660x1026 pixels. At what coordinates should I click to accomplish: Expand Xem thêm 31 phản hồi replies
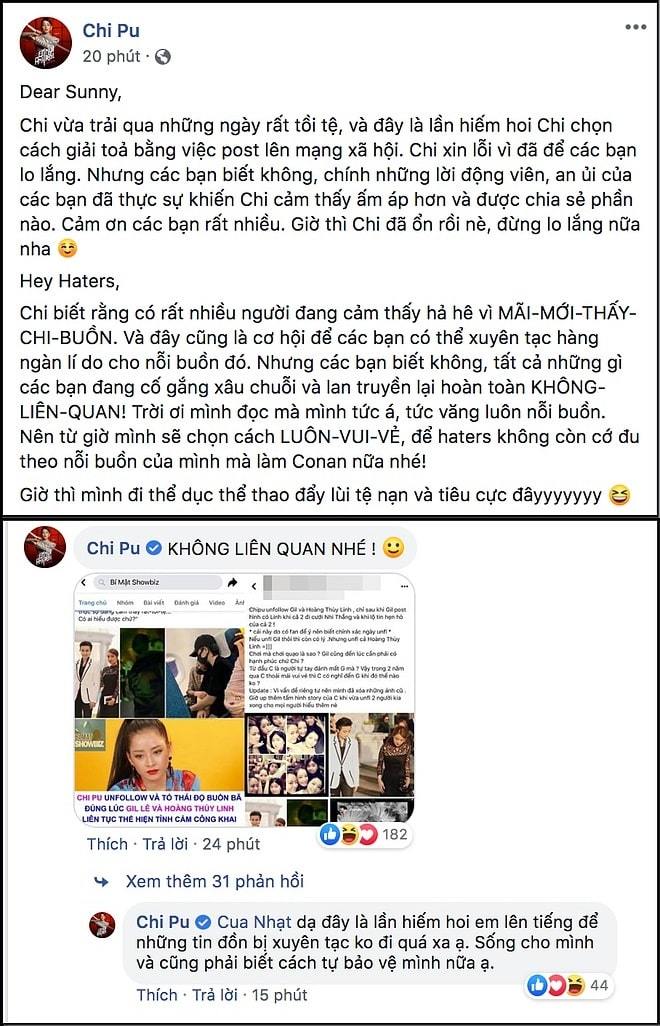(215, 881)
